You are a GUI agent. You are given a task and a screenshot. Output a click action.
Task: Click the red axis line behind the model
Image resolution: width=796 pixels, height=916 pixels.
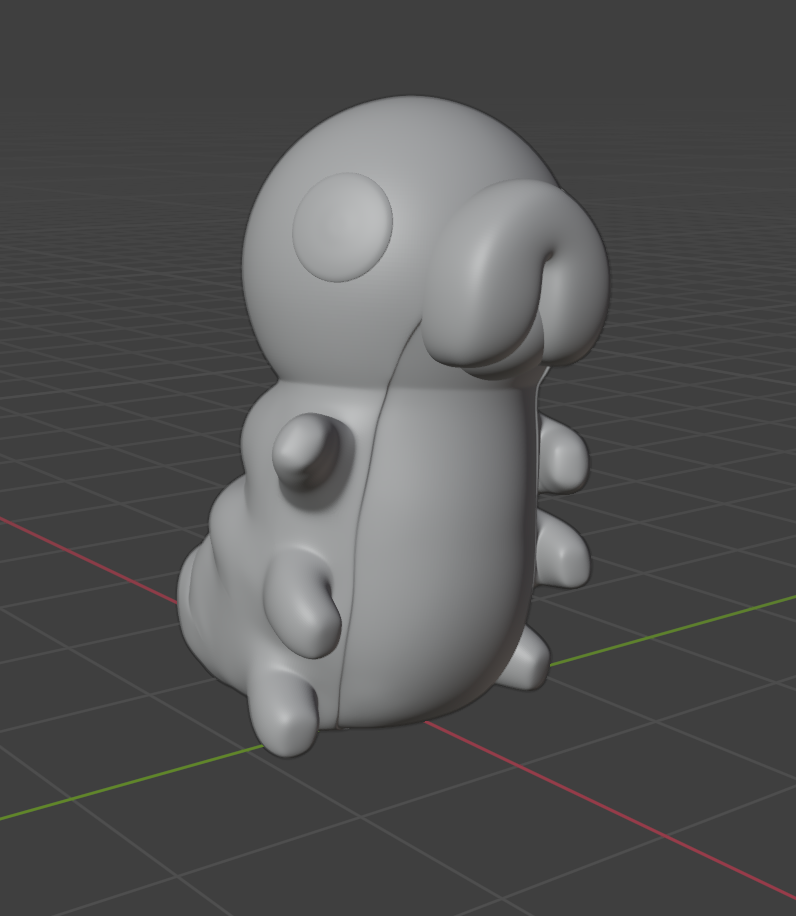coord(88,559)
